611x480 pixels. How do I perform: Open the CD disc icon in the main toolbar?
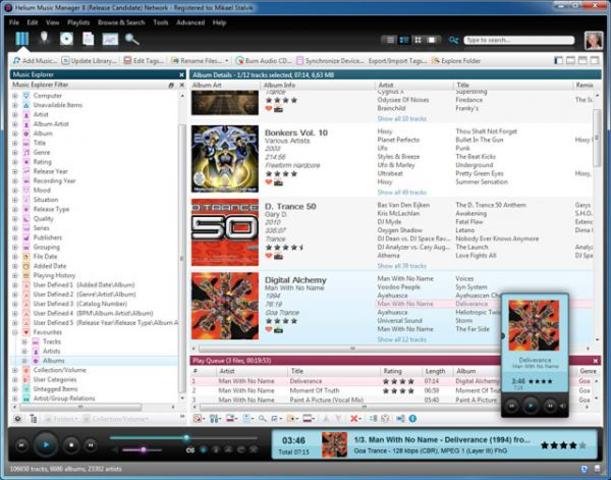pyautogui.click(x=67, y=39)
